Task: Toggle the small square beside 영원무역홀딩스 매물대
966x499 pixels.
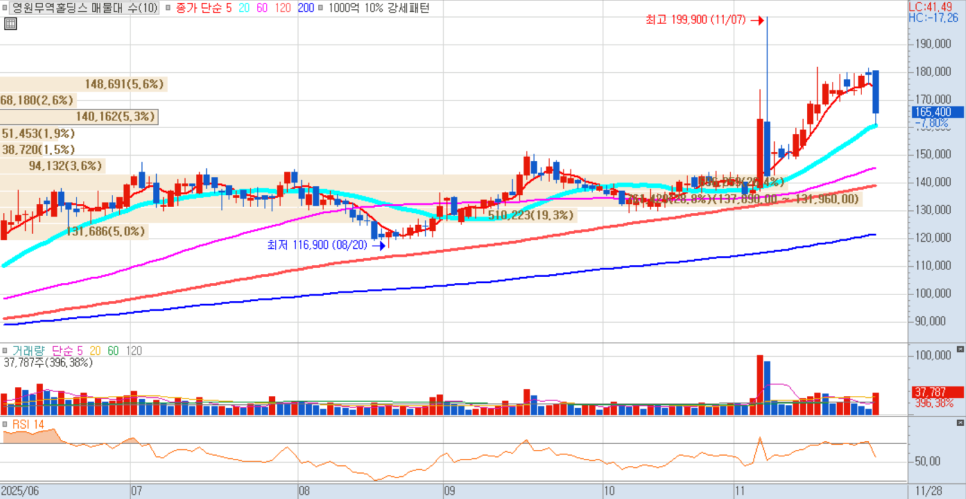Action: tap(6, 8)
